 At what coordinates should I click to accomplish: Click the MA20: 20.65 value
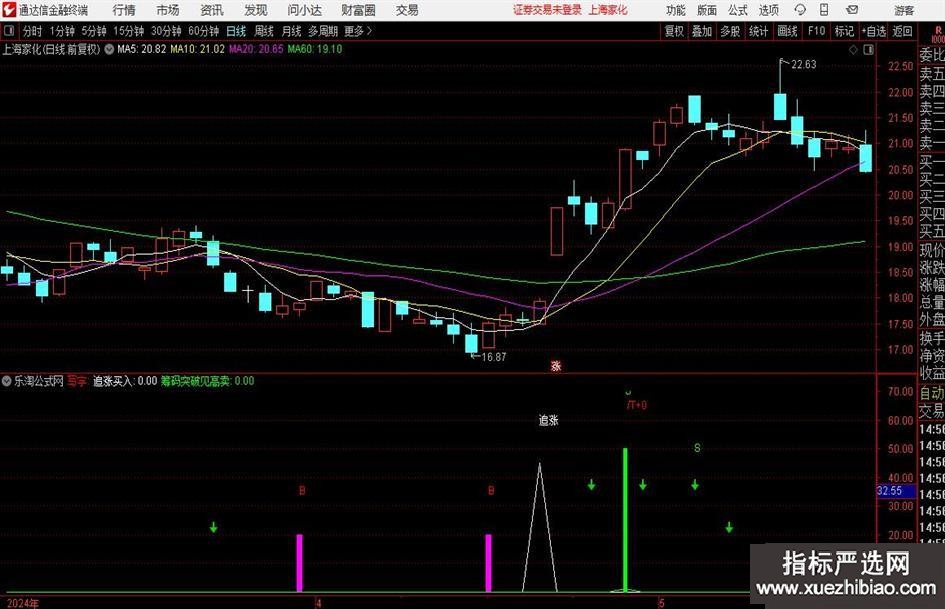coord(256,49)
